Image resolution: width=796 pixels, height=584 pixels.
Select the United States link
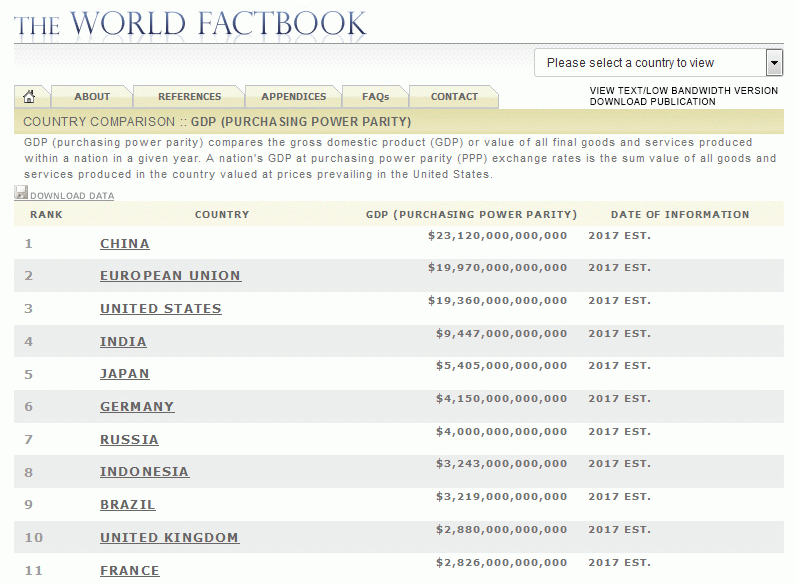tap(160, 309)
